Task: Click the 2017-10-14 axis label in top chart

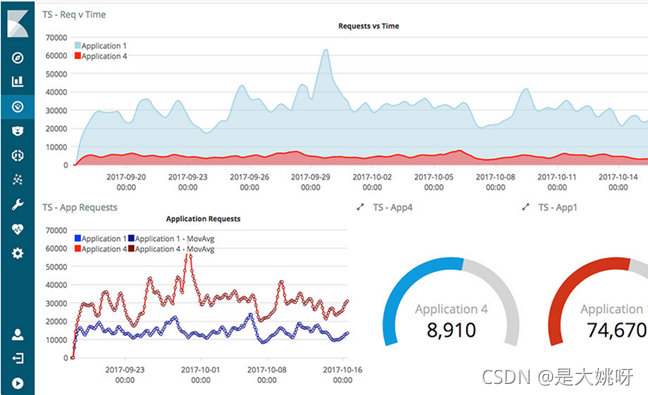Action: [618, 182]
